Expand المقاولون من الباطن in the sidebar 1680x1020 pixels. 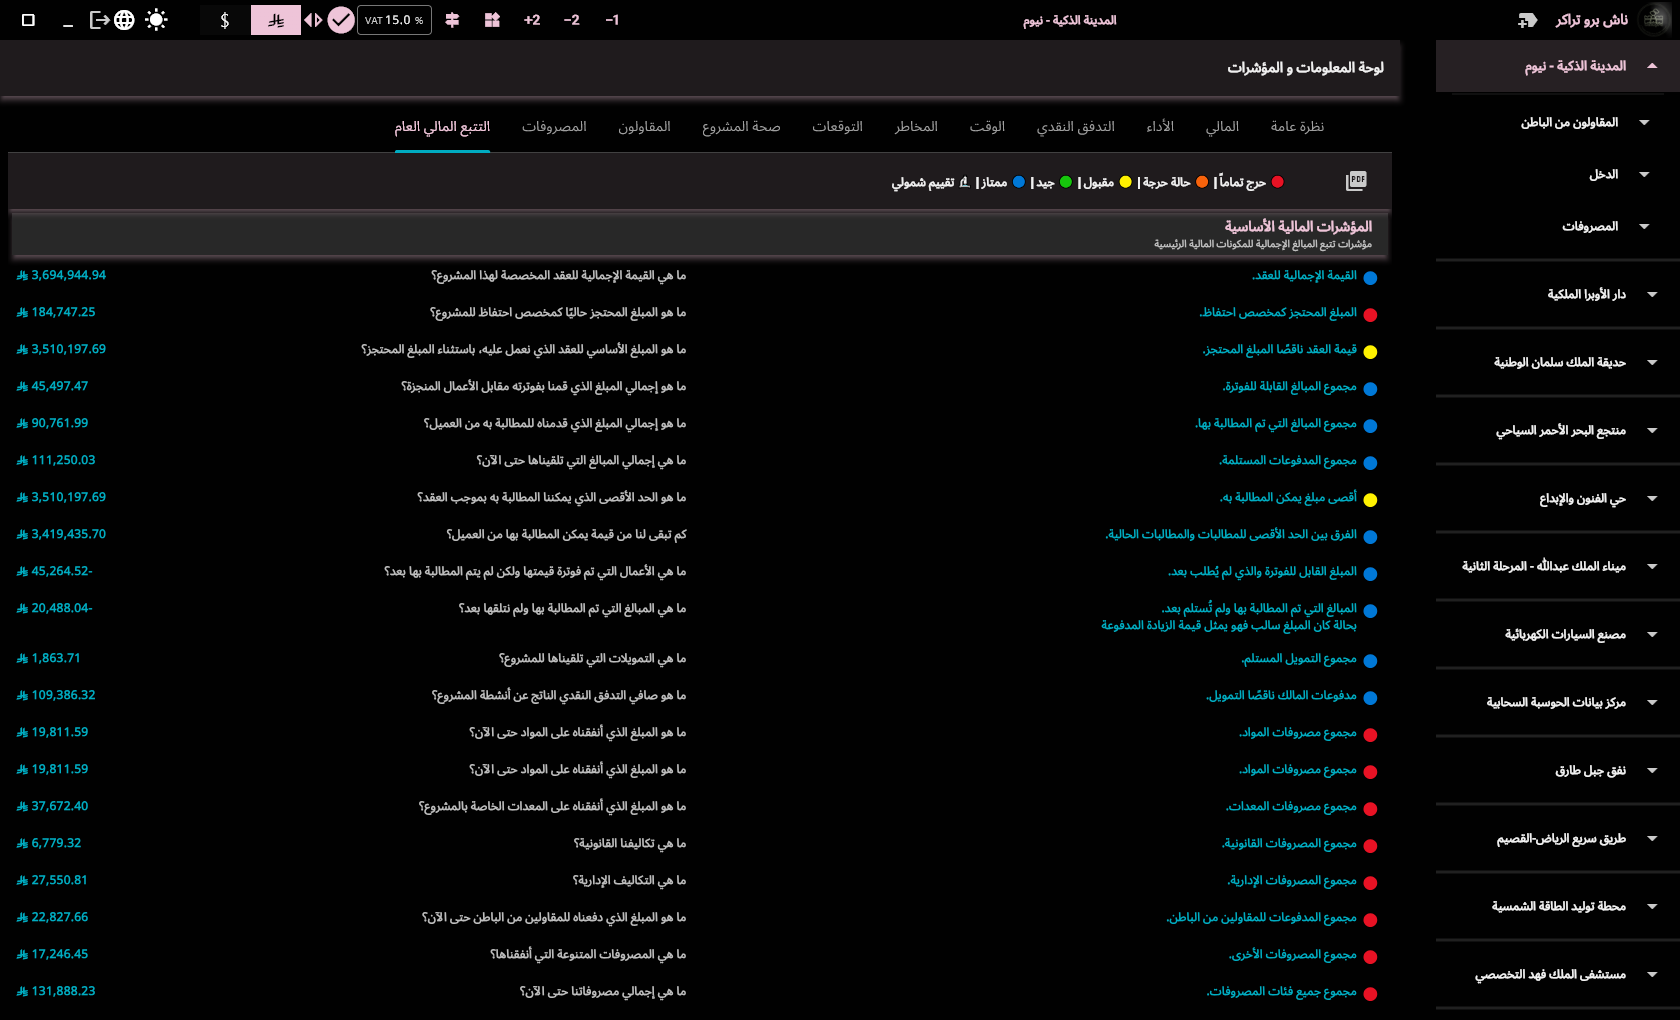[1558, 122]
